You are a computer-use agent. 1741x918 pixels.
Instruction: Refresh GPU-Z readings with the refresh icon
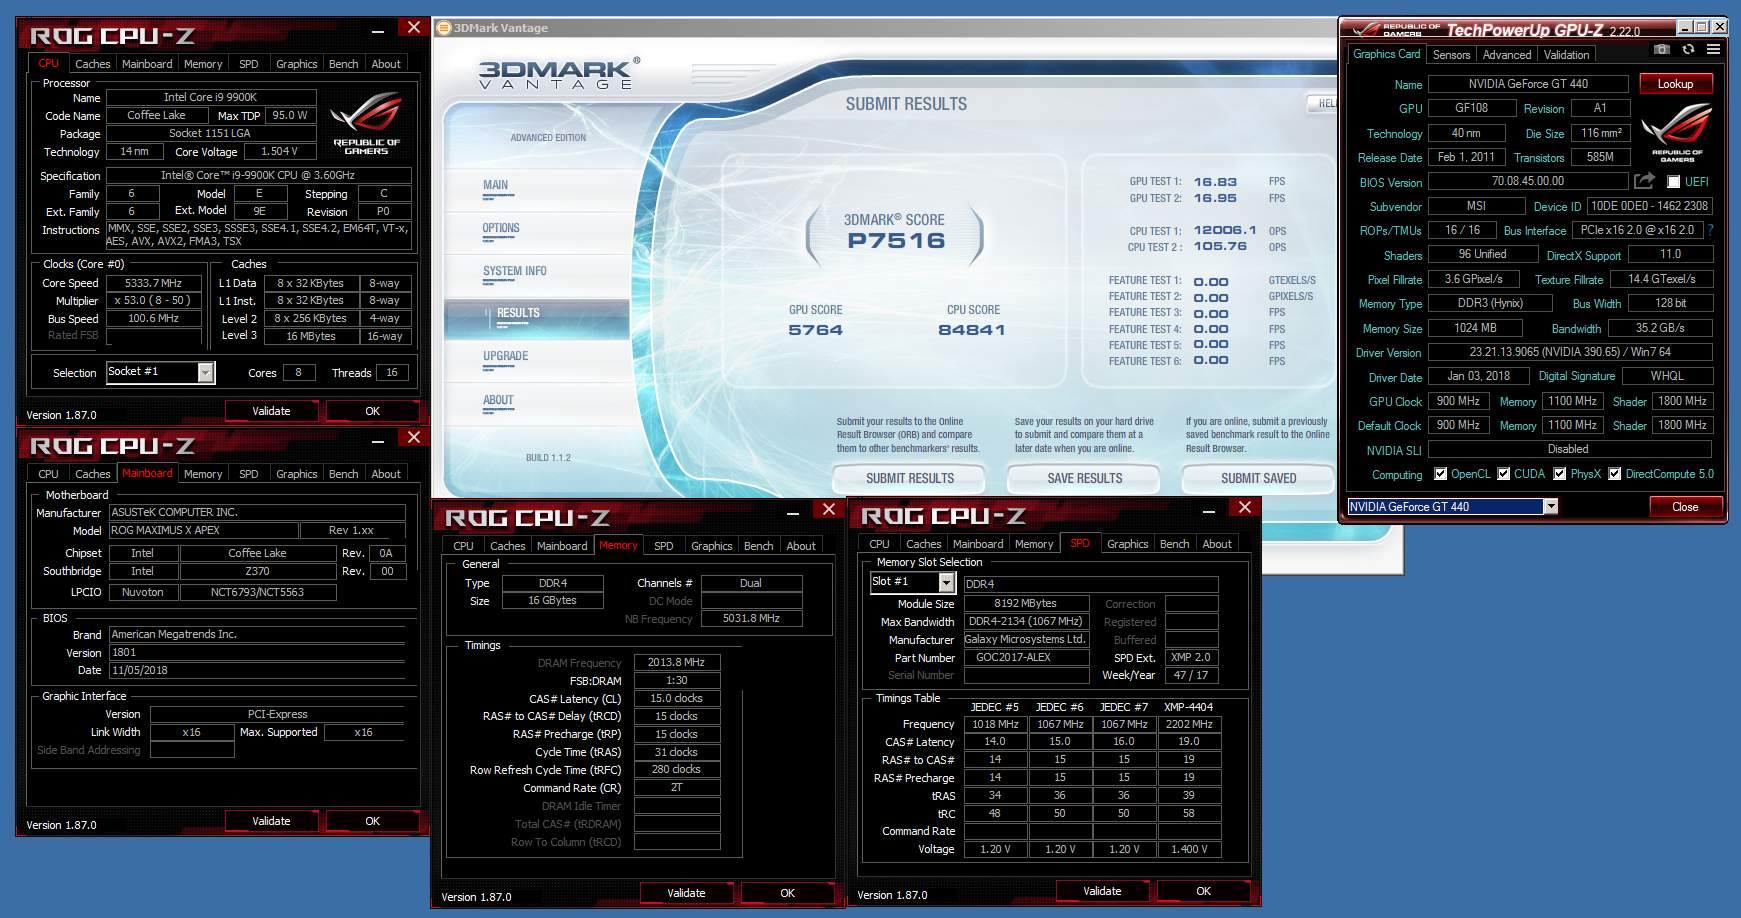(1688, 49)
